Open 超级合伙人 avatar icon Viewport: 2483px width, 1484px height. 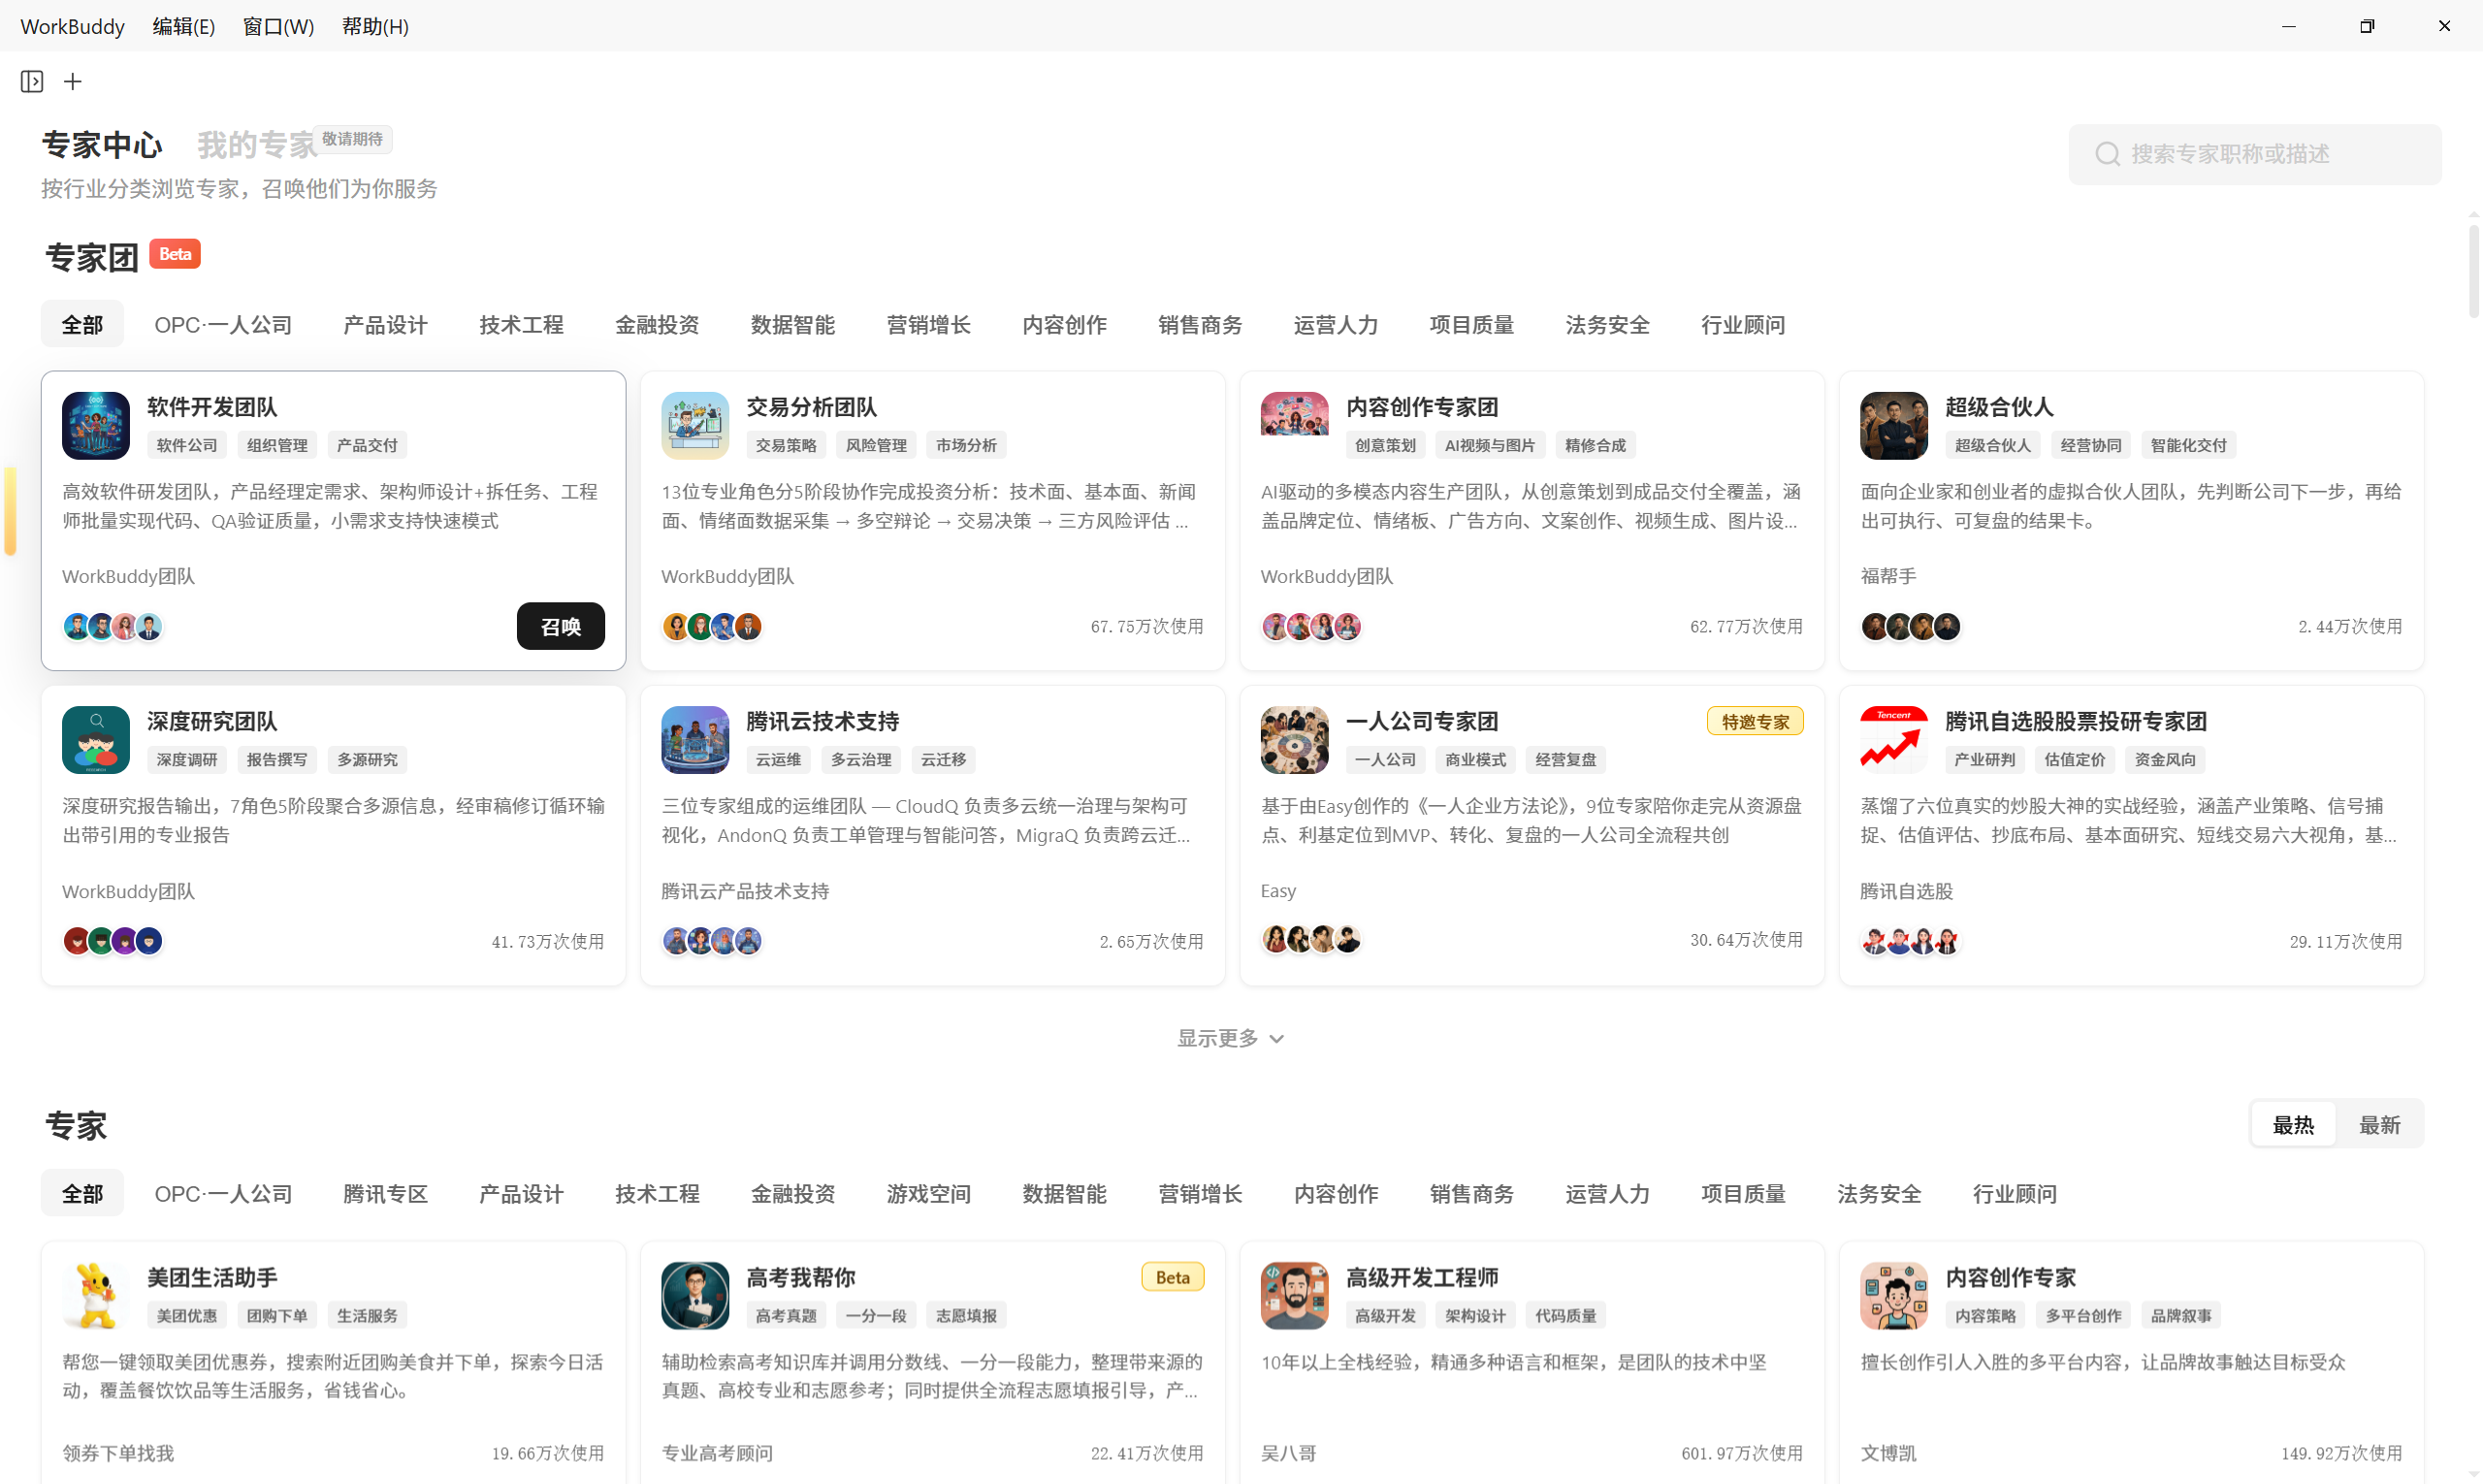click(x=1894, y=426)
